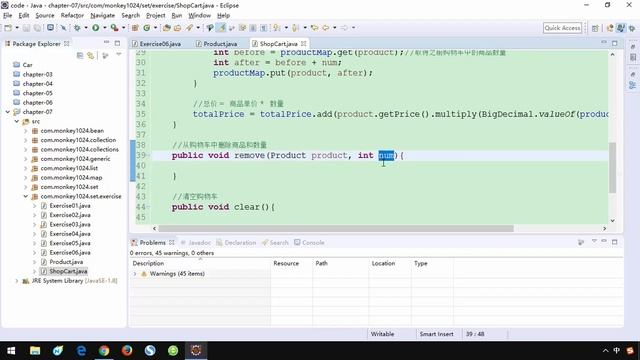Open the New file dropdown arrow

tap(17, 28)
